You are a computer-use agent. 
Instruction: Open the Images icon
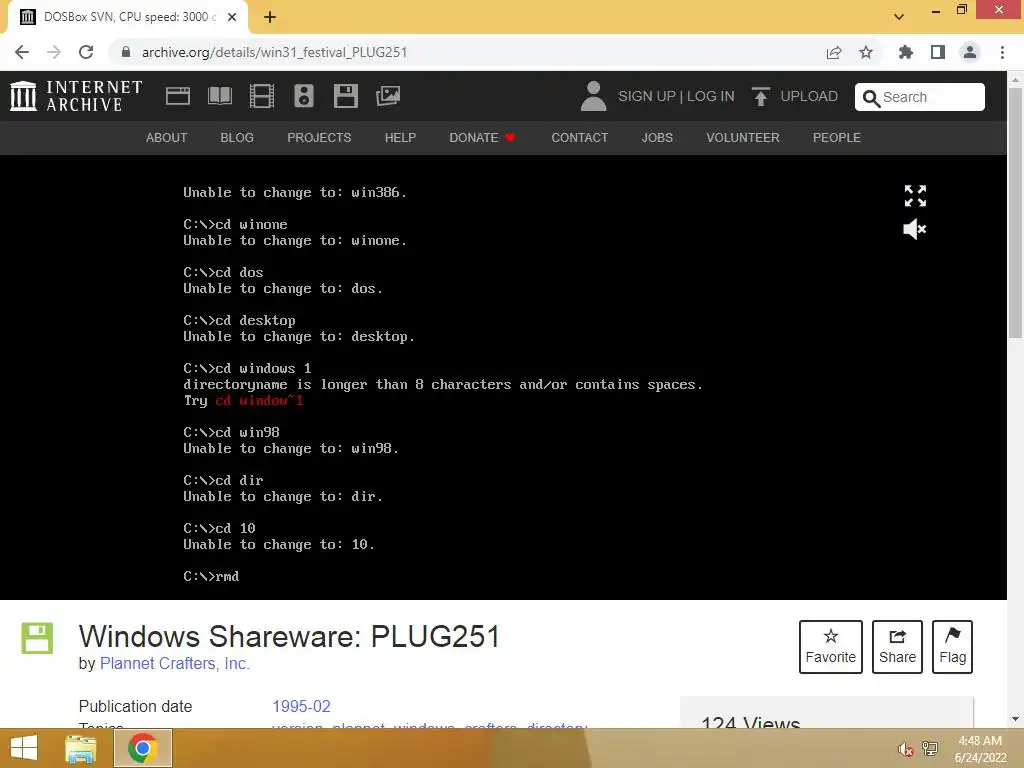point(388,96)
